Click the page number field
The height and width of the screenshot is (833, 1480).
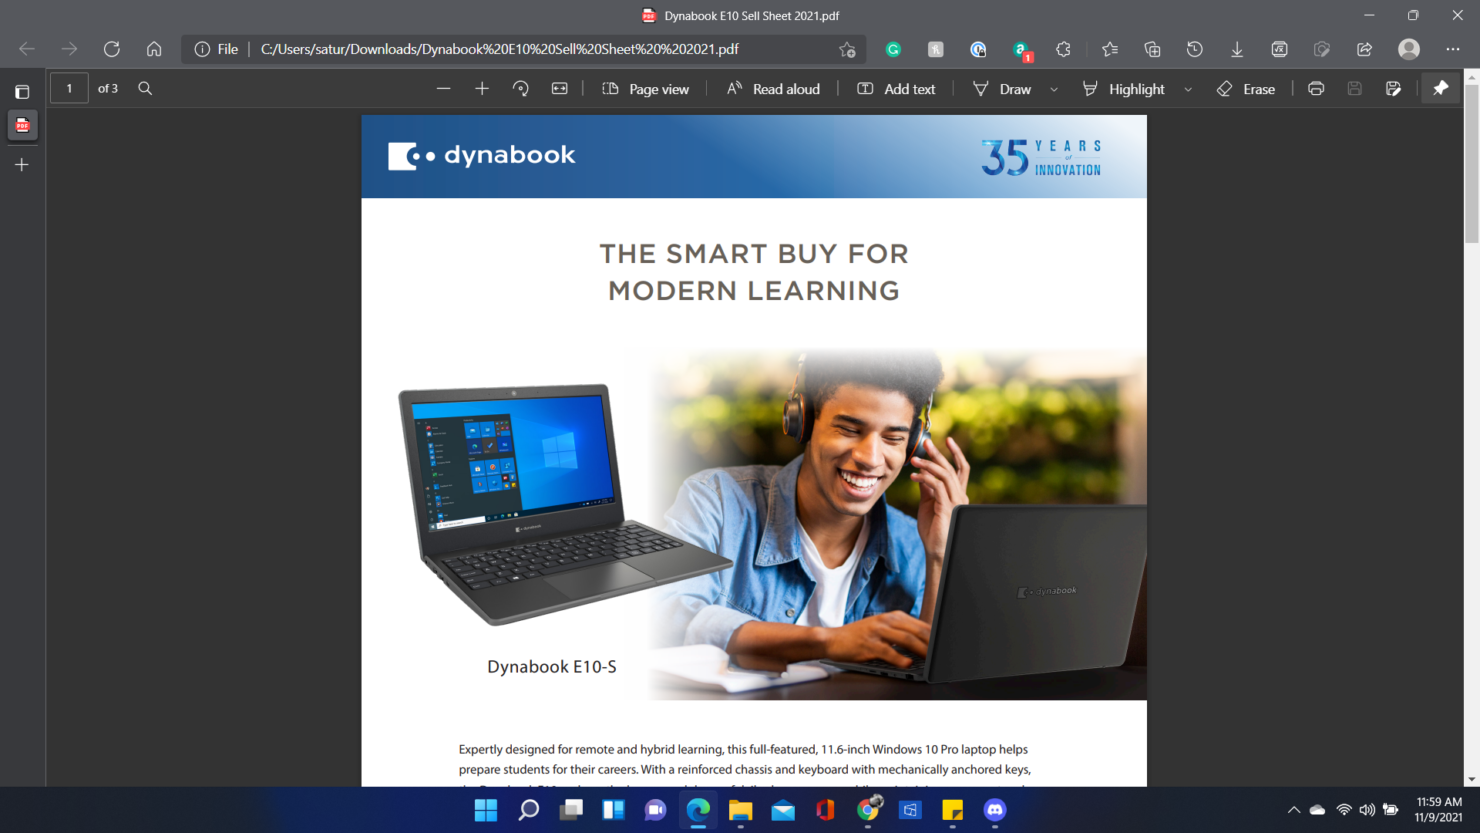point(69,88)
